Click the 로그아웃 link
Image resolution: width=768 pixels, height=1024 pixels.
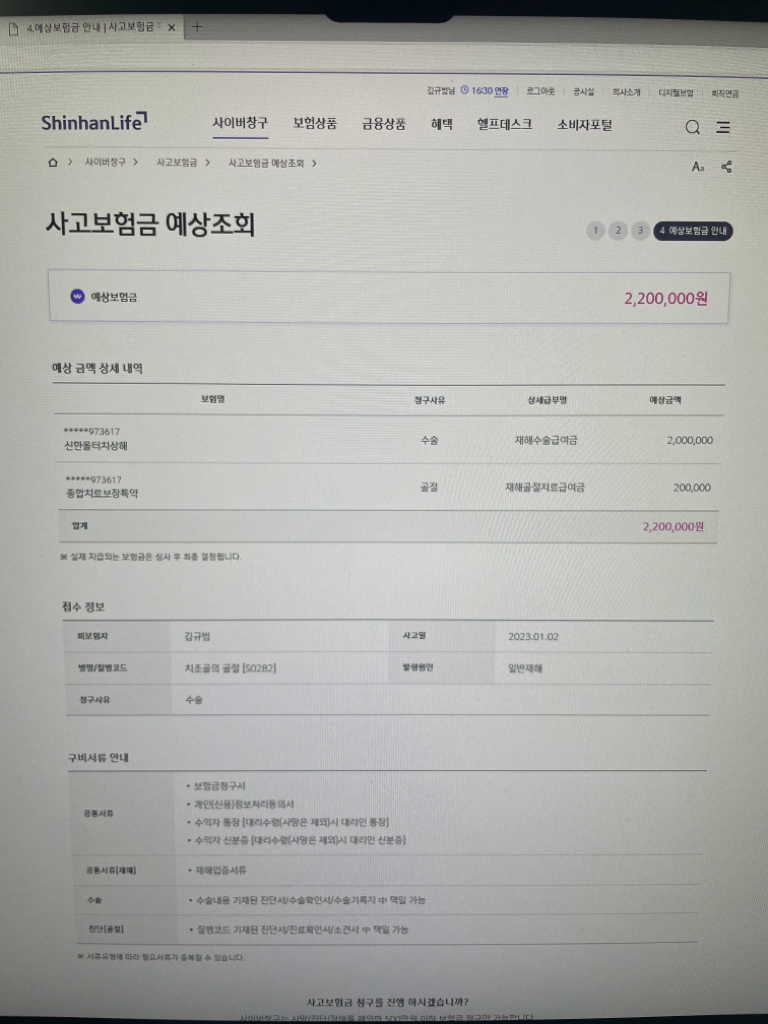point(540,91)
